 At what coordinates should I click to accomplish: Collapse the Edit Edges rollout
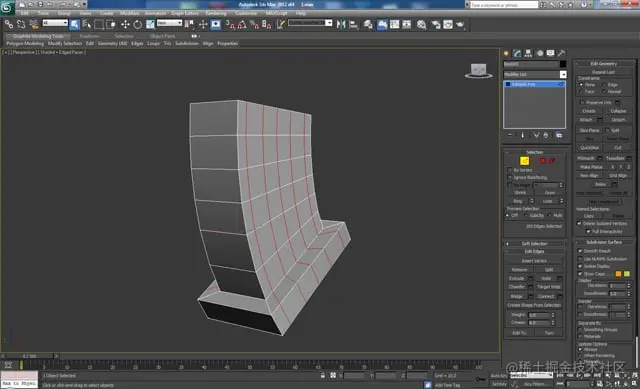pyautogui.click(x=534, y=251)
